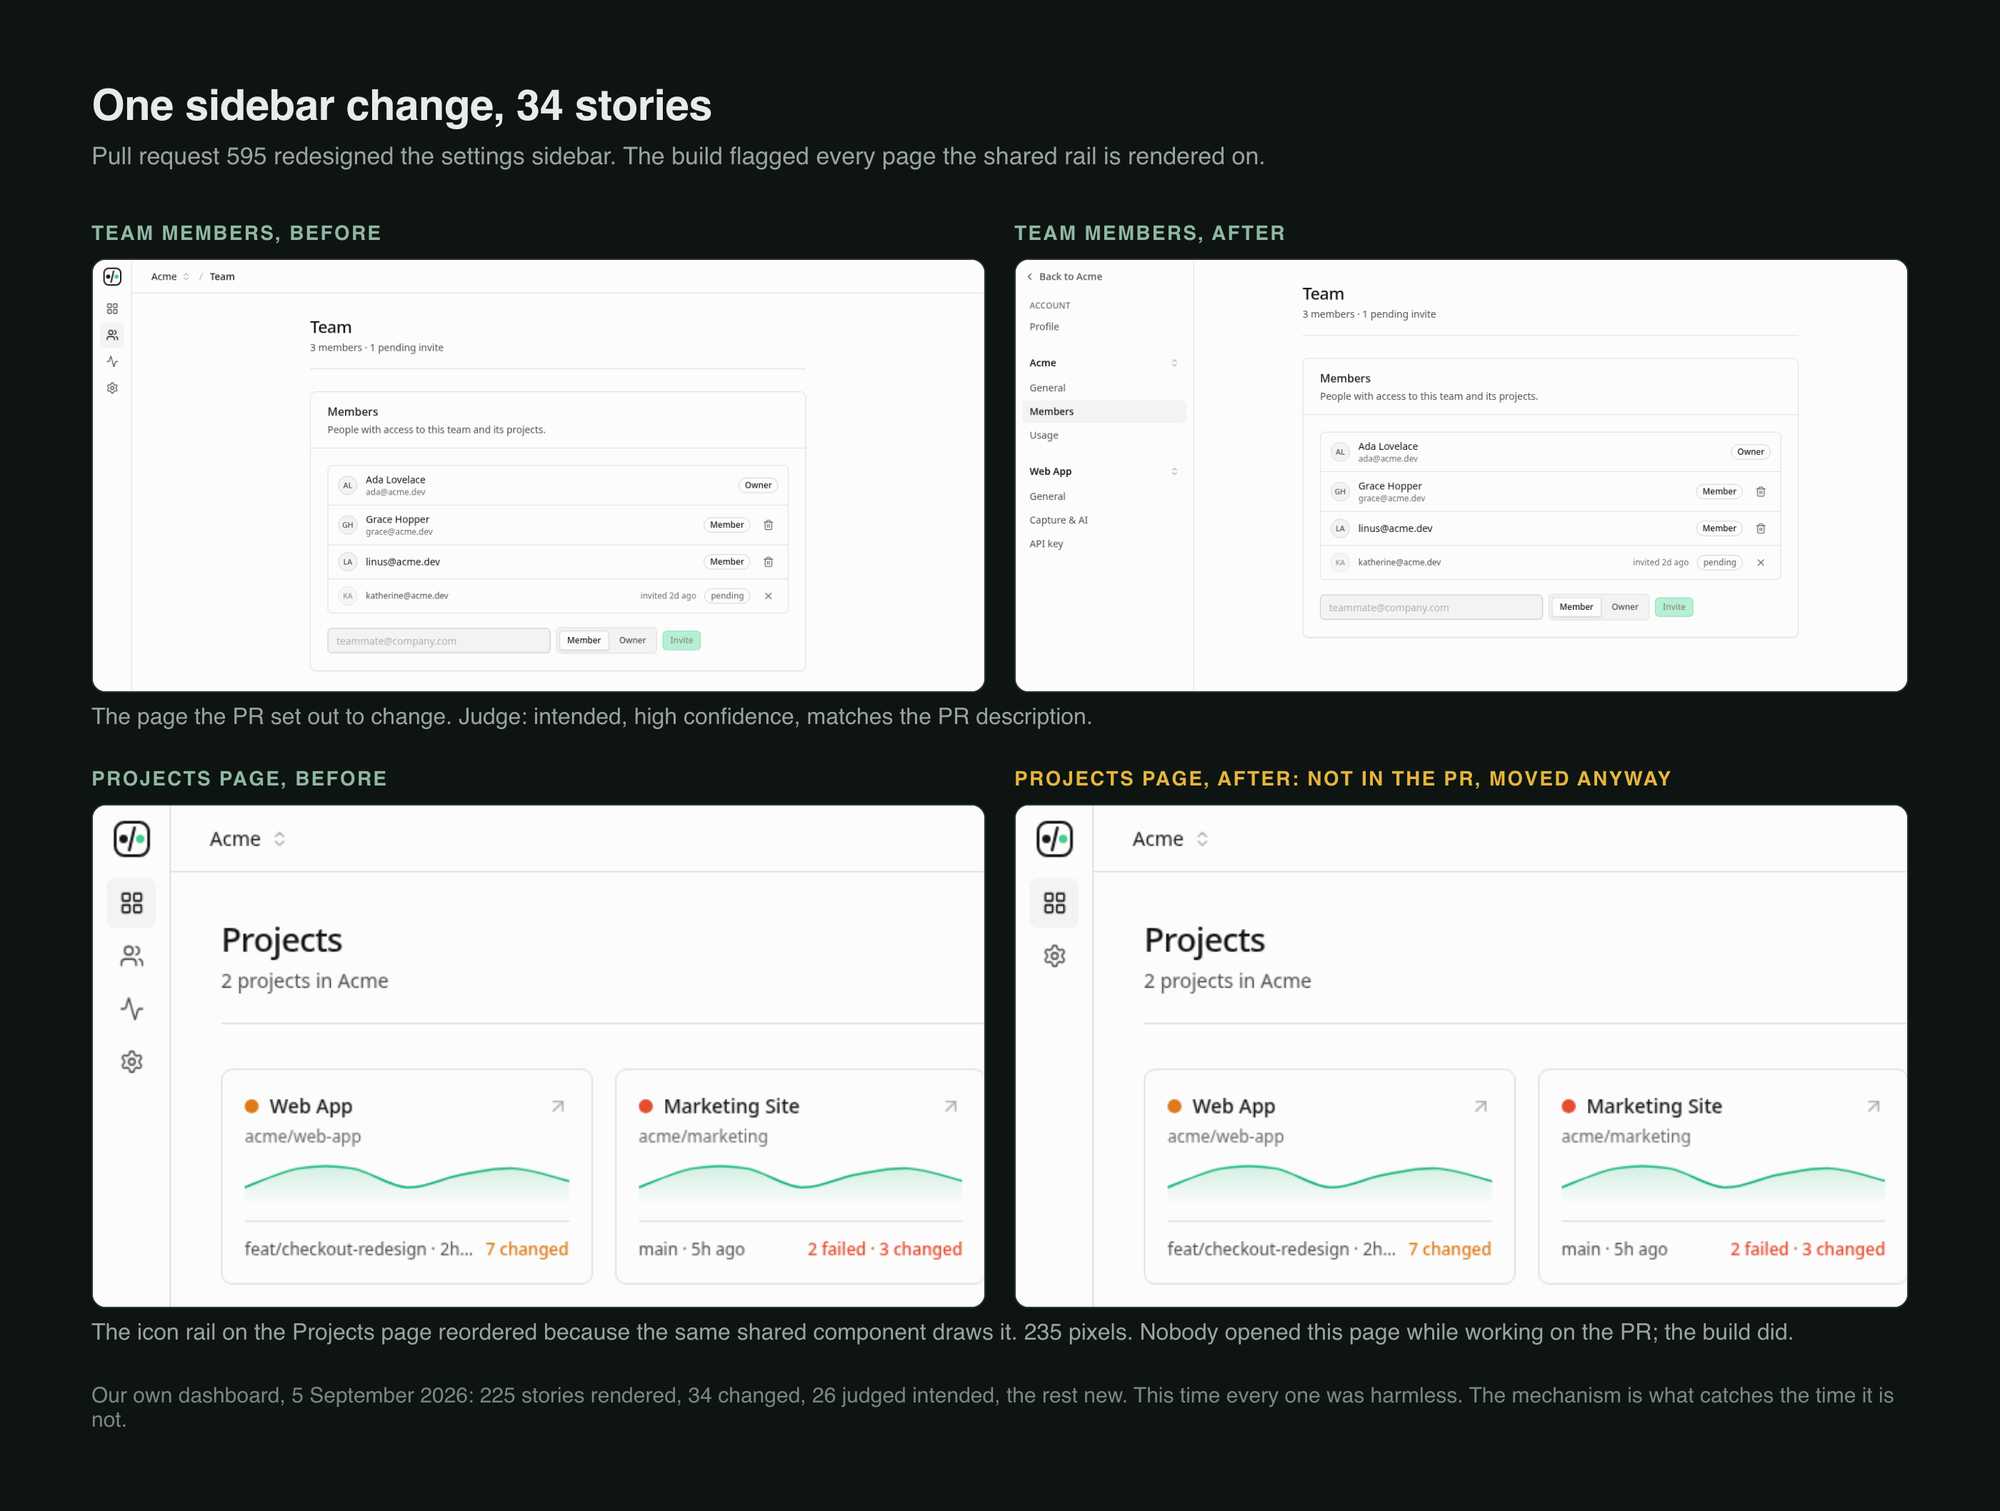Image resolution: width=2000 pixels, height=1511 pixels.
Task: Click the app logo in Projects Before panel
Action: coord(132,839)
